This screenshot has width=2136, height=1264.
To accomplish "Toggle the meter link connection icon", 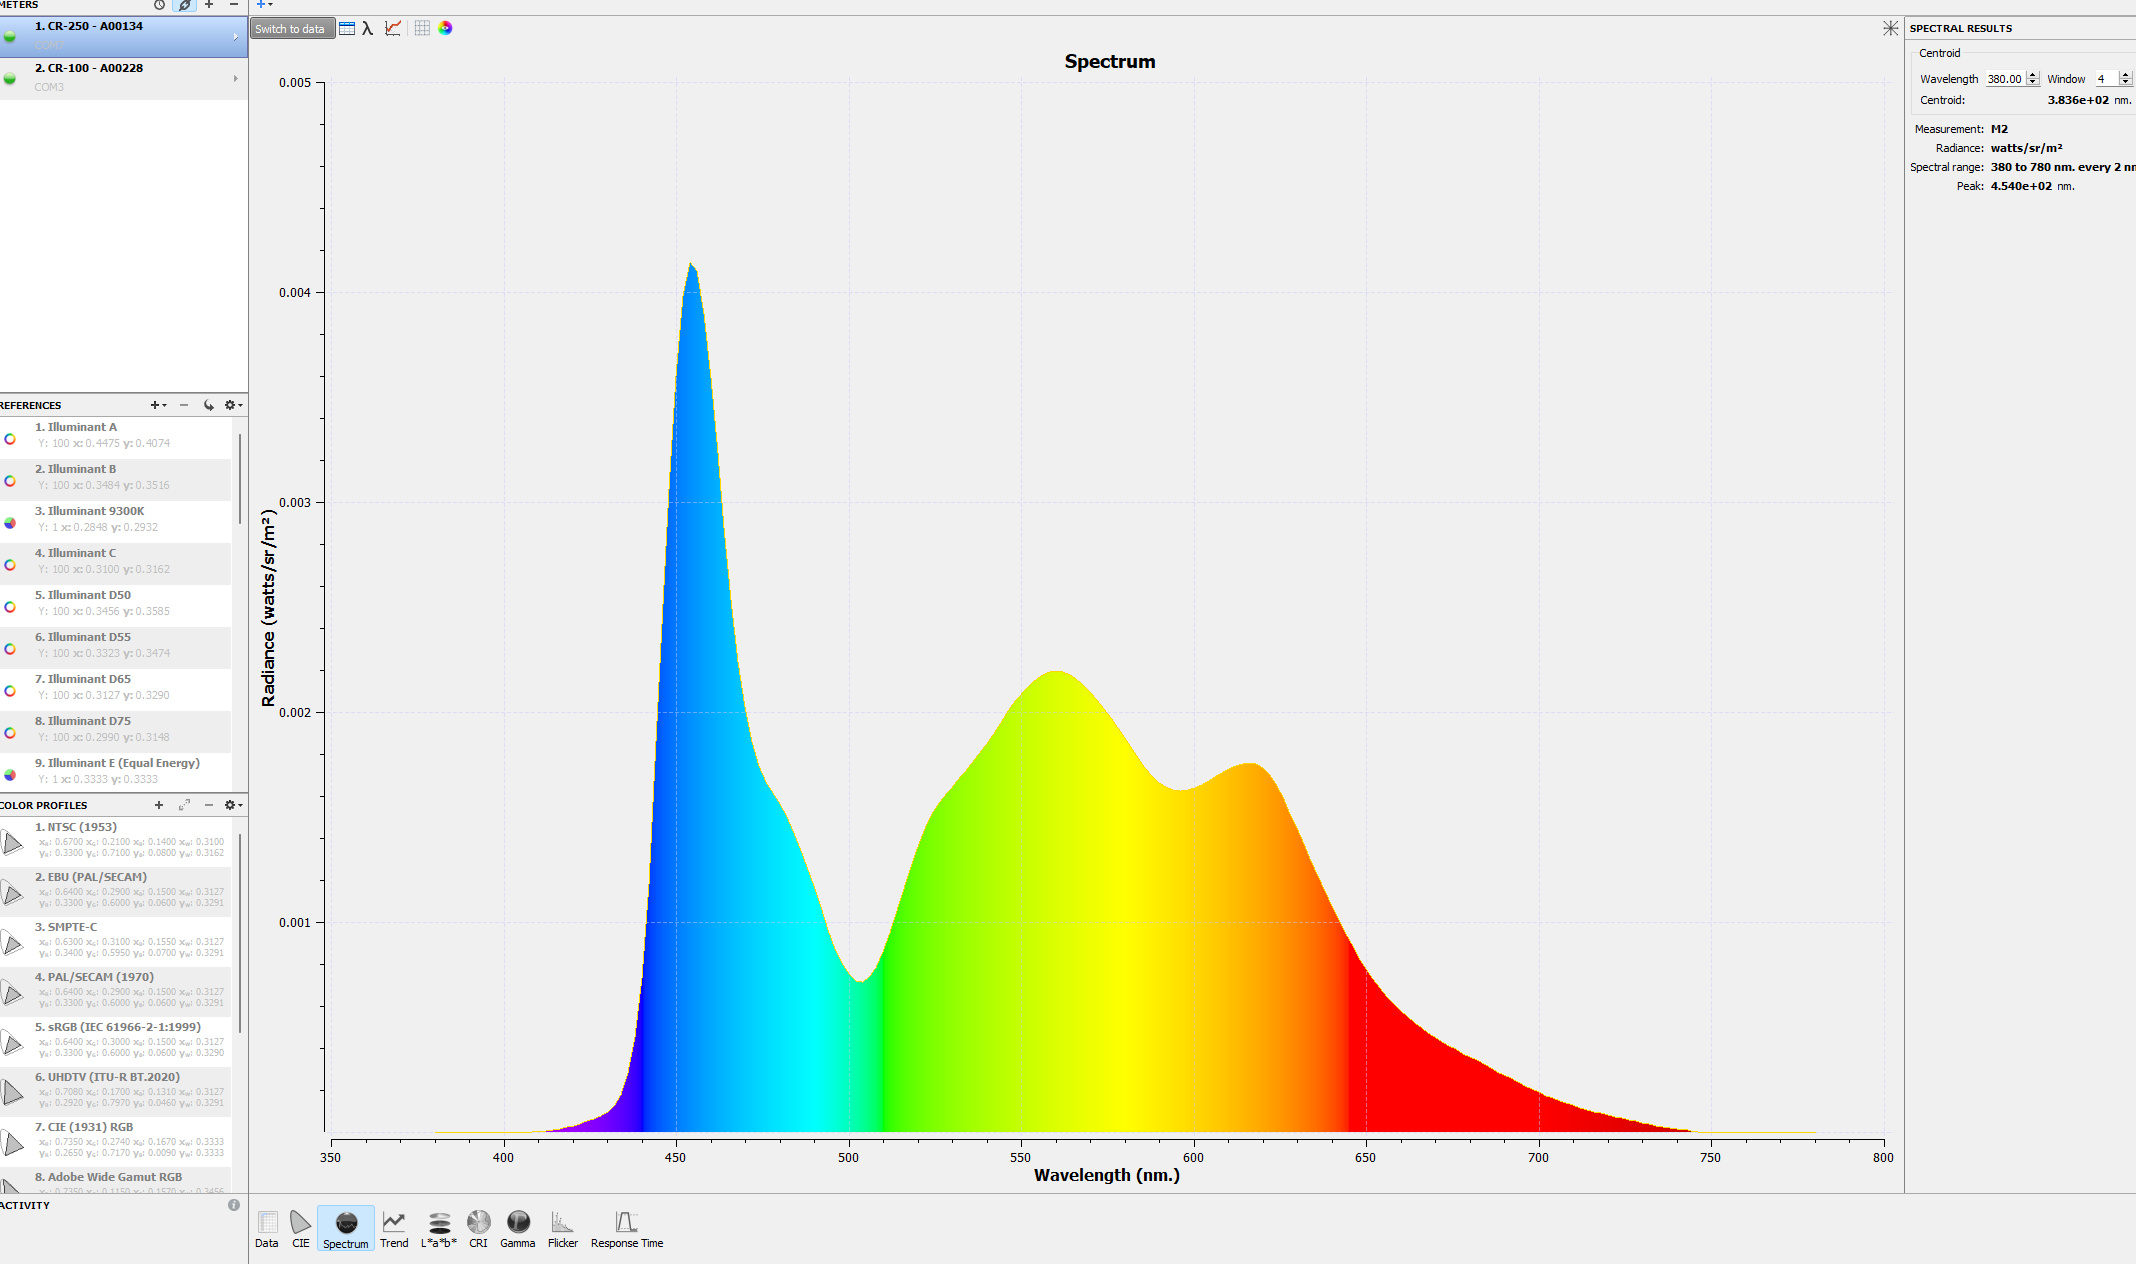I will click(x=185, y=5).
